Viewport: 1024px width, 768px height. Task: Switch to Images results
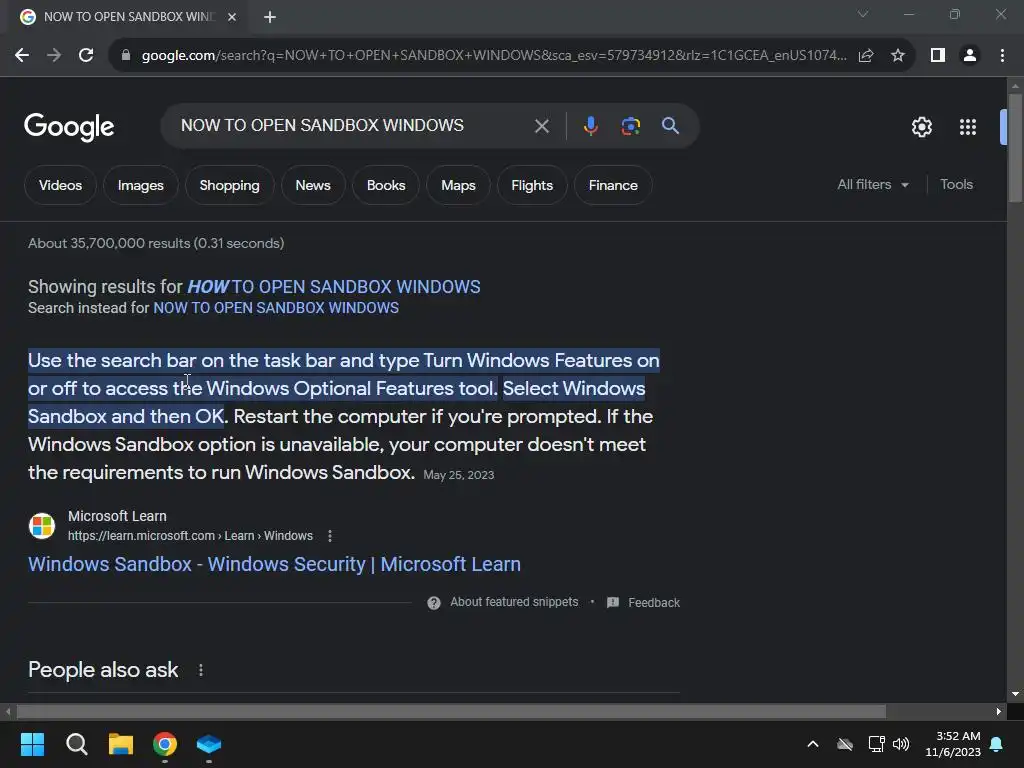140,185
